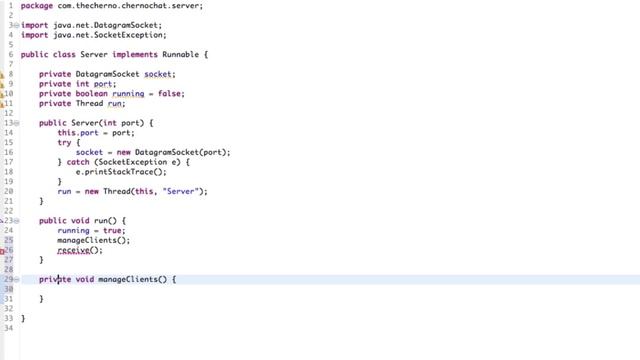Screen dimensions: 640x360
Task: Collapse the run() method at line 23
Action: (17, 221)
